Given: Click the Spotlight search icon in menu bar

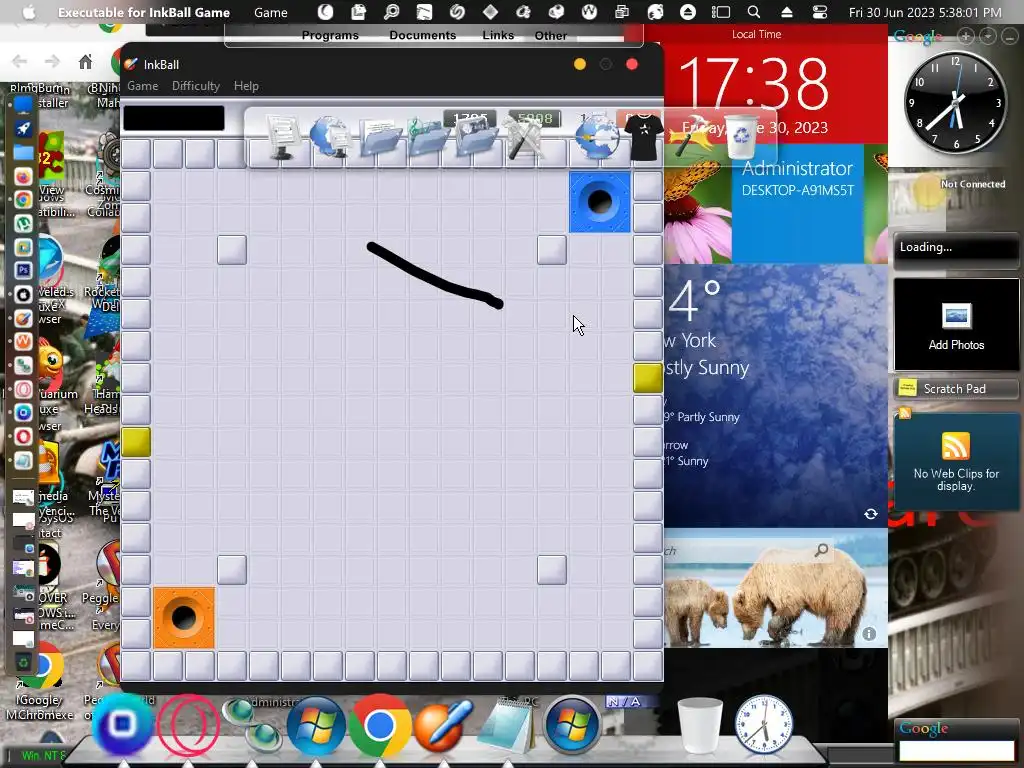Looking at the screenshot, I should [754, 12].
